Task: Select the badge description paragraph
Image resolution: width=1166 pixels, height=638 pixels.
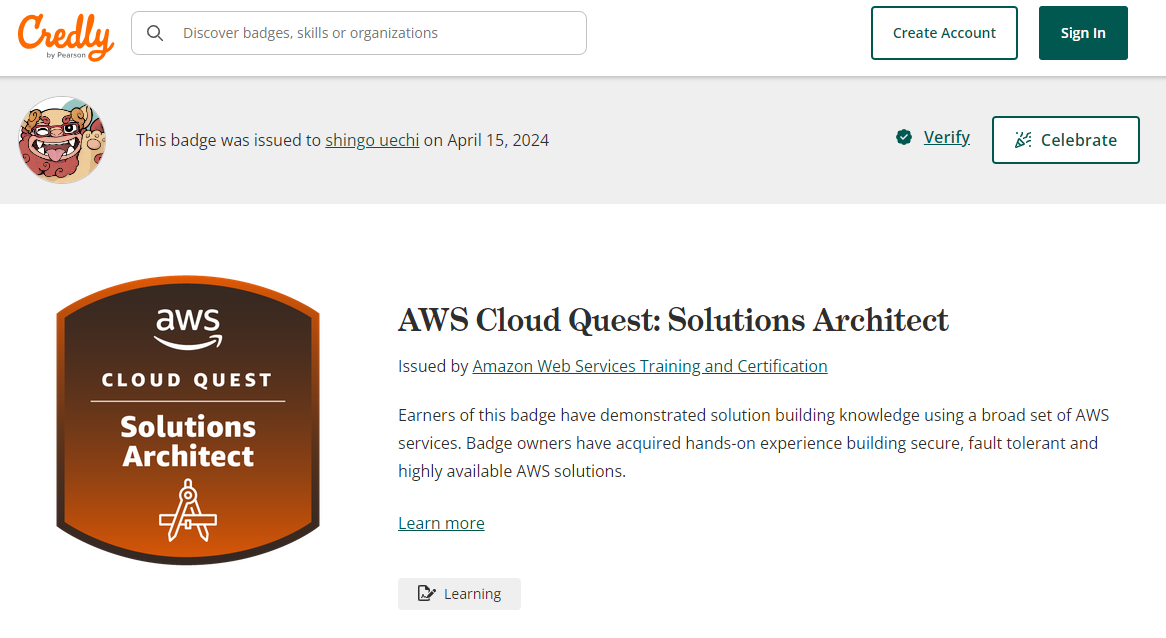Action: click(x=753, y=443)
